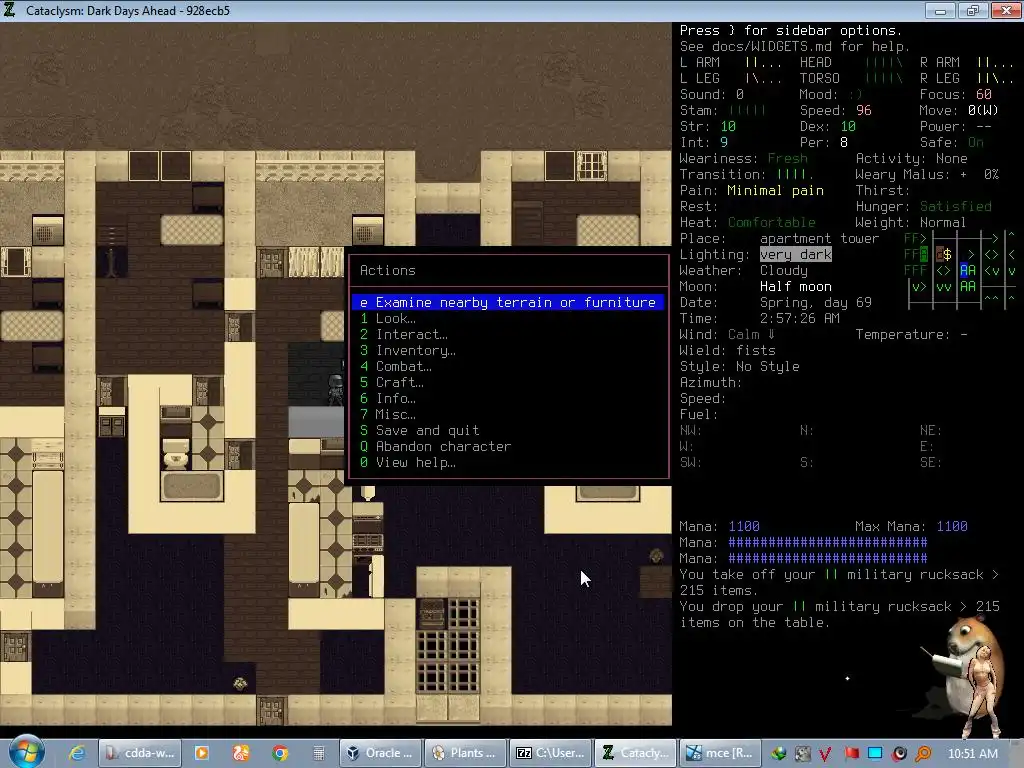Click the item pile on dark floor
1024x768 pixels.
point(240,683)
